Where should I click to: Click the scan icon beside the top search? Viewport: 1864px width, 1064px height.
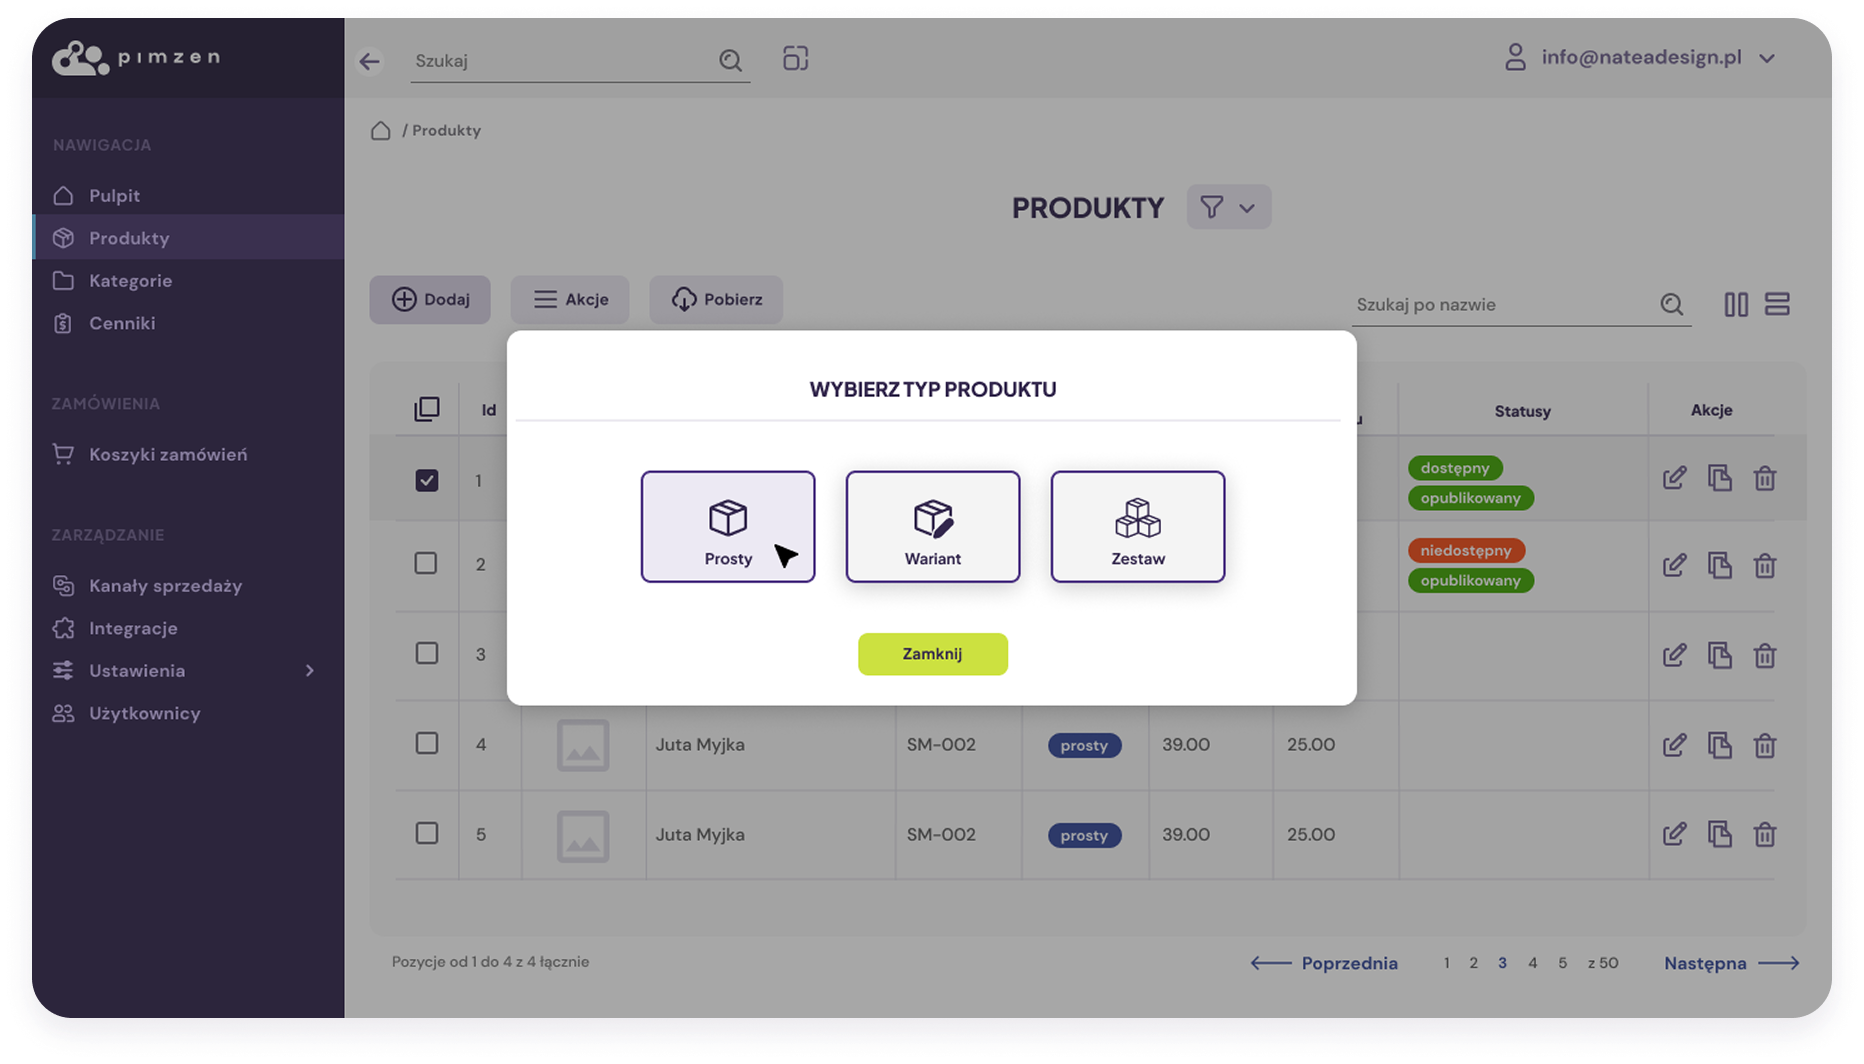[x=796, y=59]
